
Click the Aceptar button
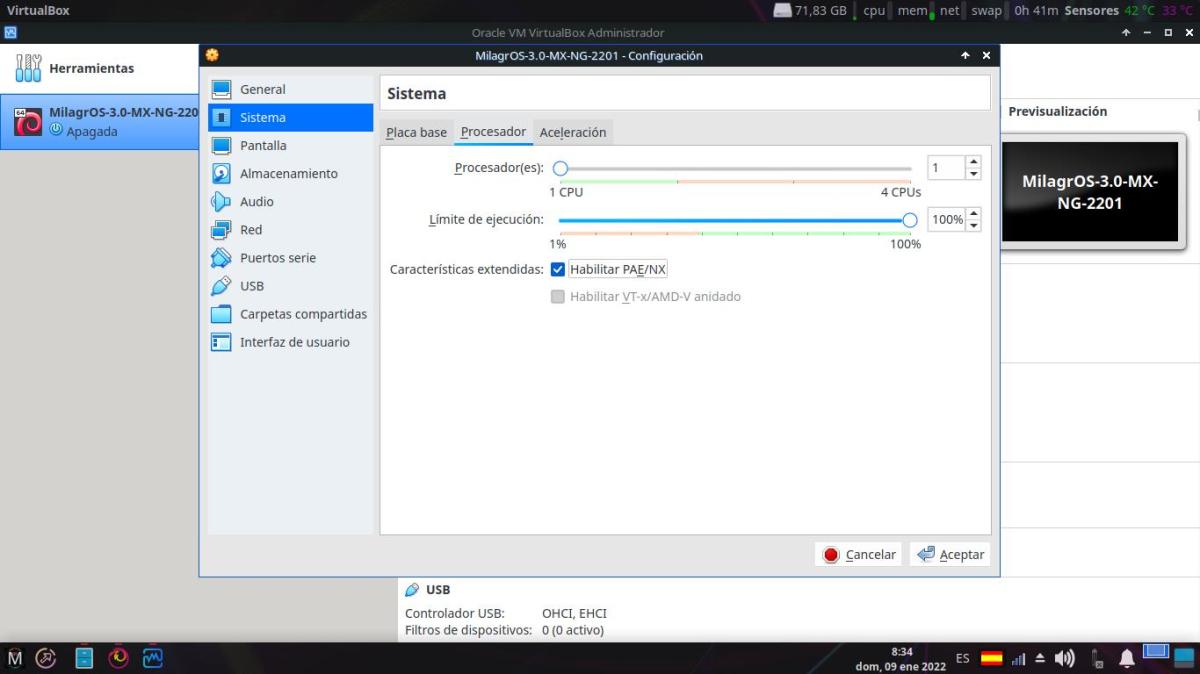tap(950, 554)
